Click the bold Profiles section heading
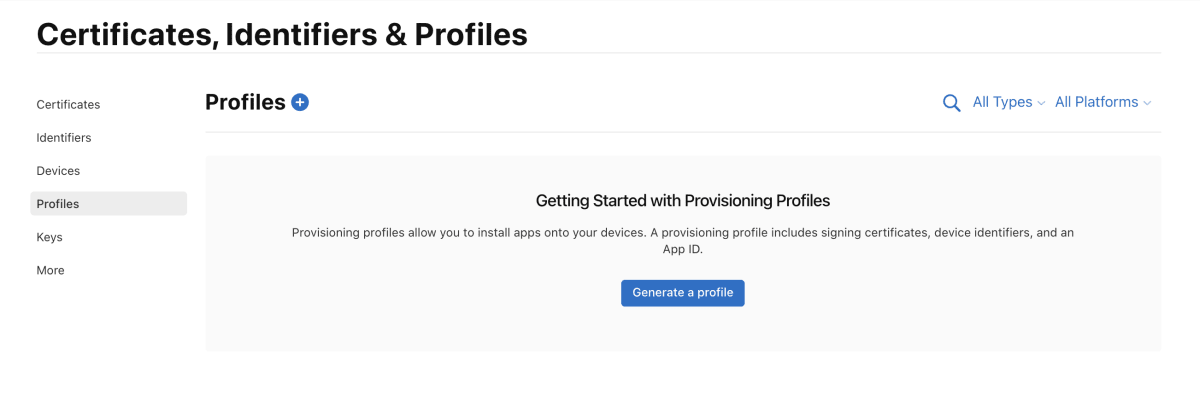The width and height of the screenshot is (1200, 406). [x=245, y=102]
